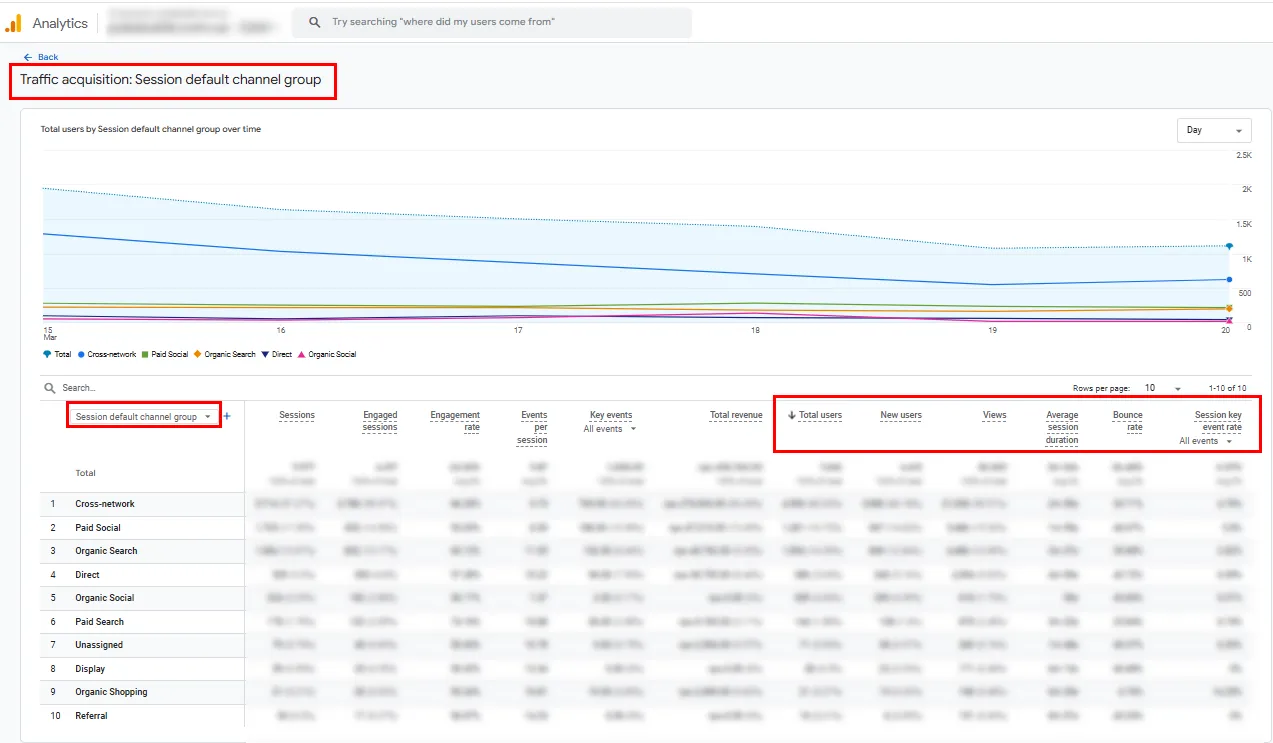This screenshot has height=743, width=1273.
Task: Open the Rows per page dropdown
Action: 1160,387
